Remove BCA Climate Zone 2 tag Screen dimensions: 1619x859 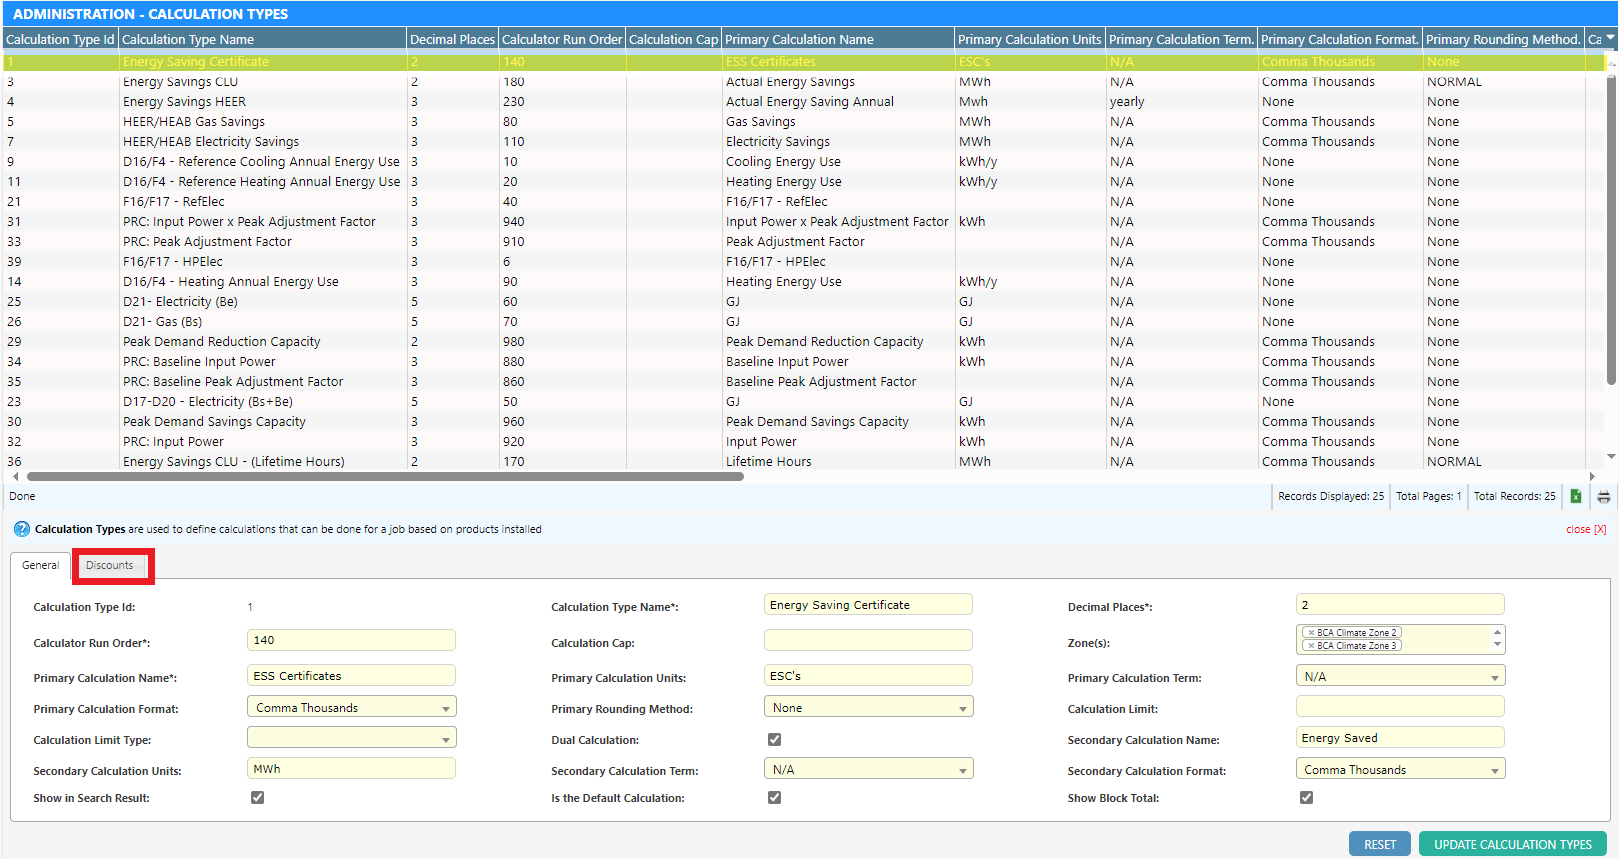point(1311,633)
